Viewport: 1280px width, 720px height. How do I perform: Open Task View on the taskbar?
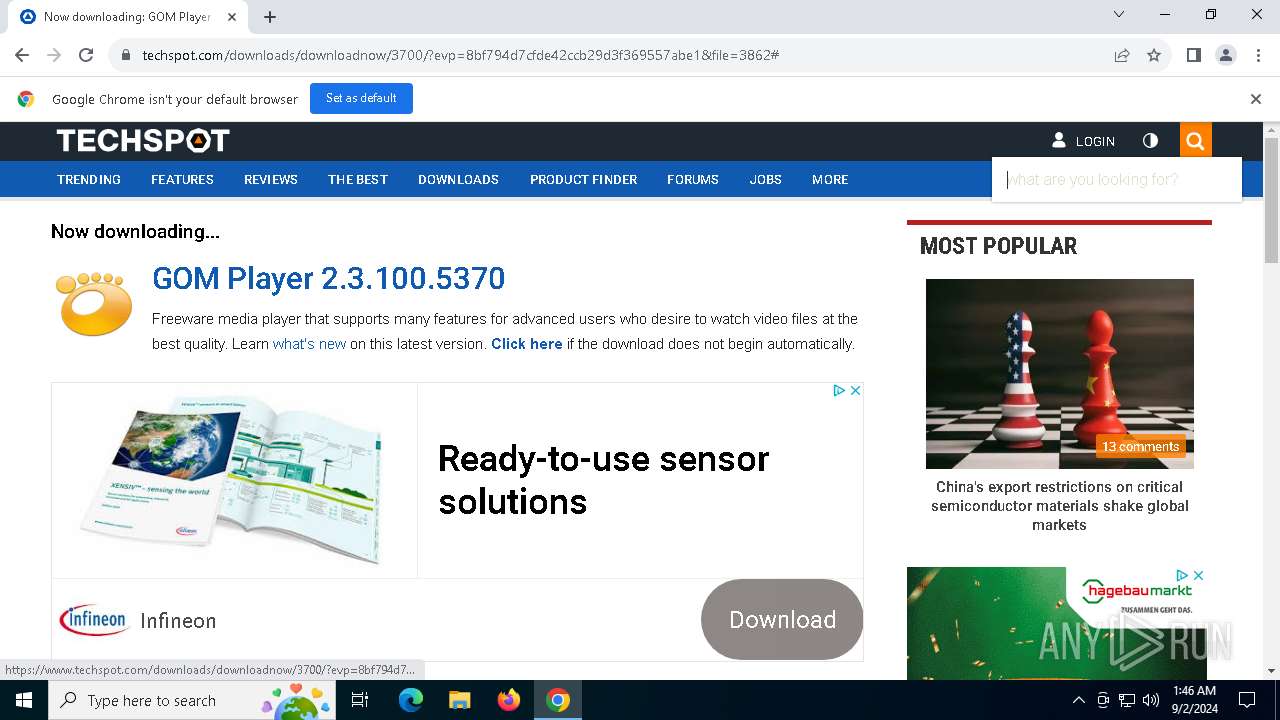pyautogui.click(x=360, y=700)
